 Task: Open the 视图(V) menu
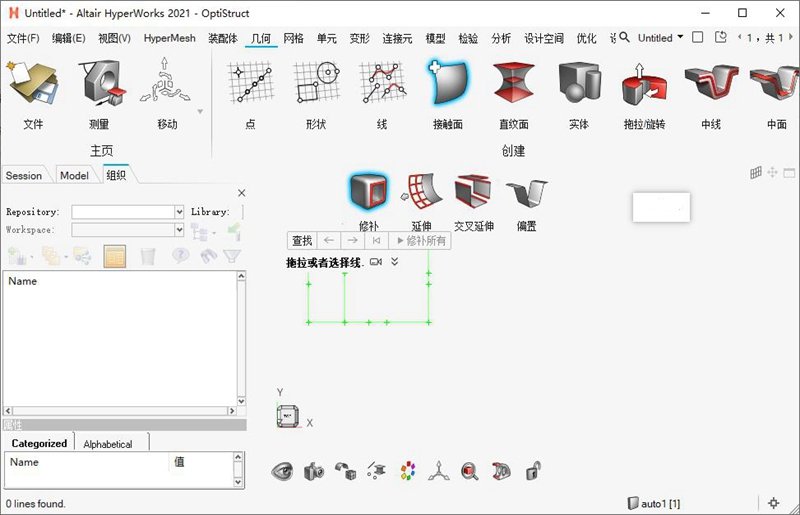pos(114,38)
